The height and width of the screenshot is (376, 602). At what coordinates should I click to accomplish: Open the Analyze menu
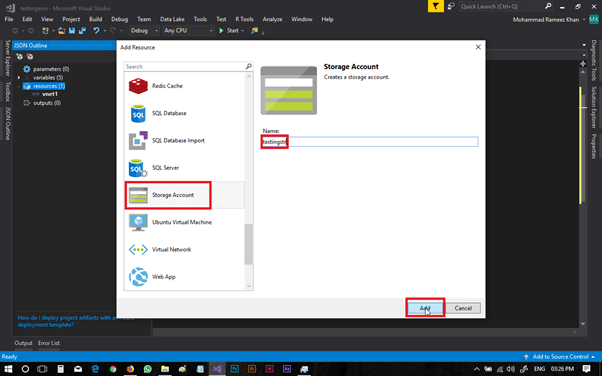pyautogui.click(x=272, y=19)
